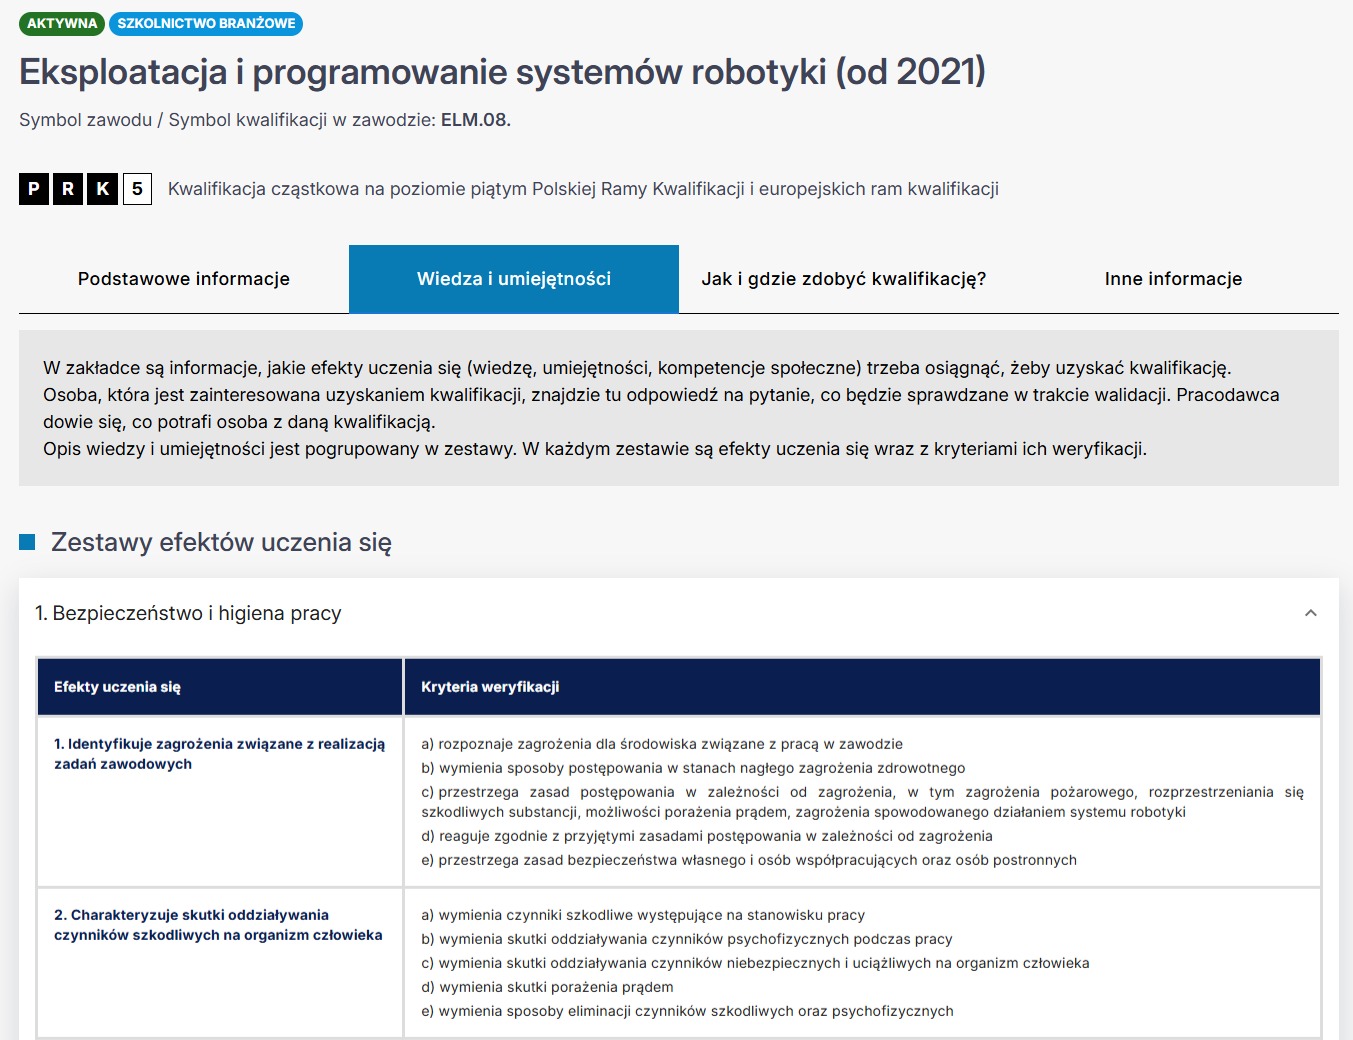Go to the Inne informacje tab
This screenshot has height=1040, width=1353.
[1173, 279]
